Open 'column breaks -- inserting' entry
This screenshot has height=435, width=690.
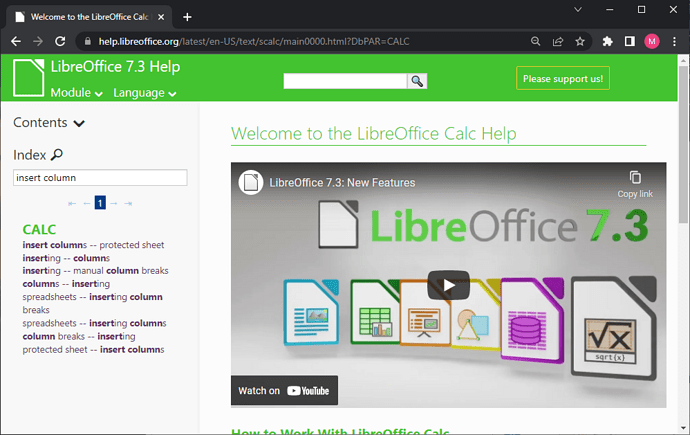[79, 336]
